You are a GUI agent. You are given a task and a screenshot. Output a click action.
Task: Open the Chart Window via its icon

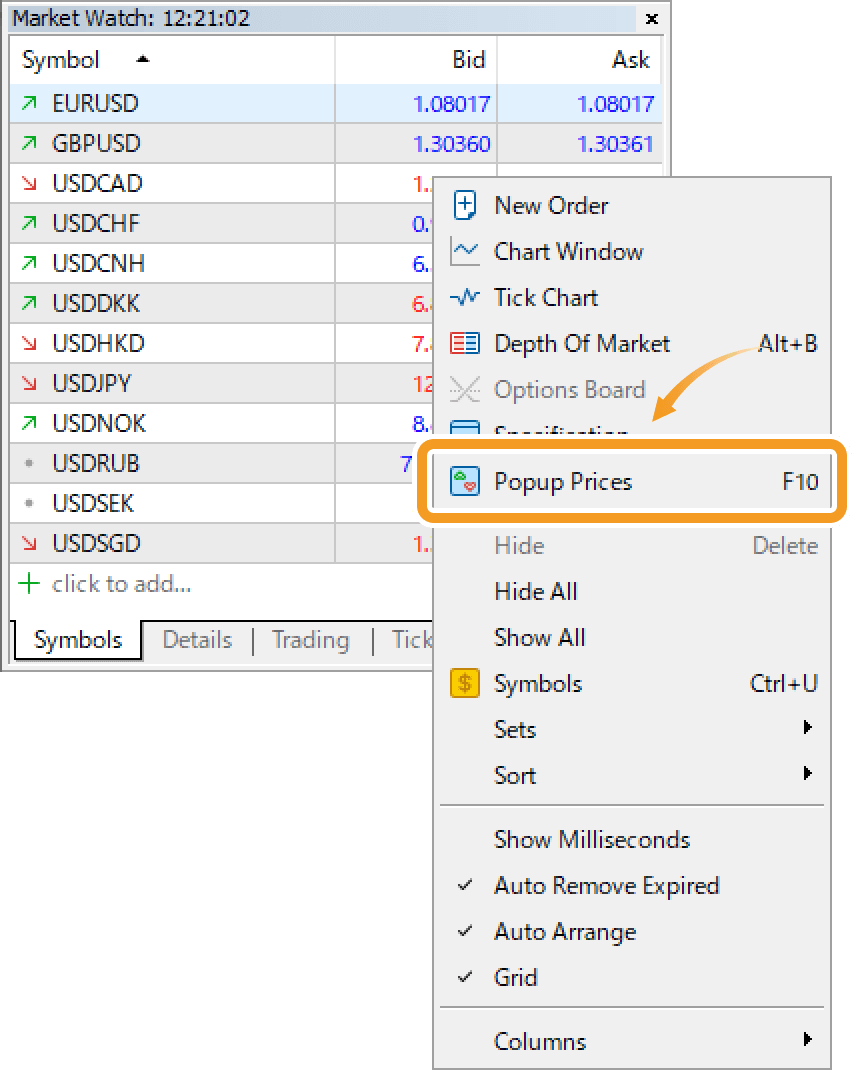click(x=465, y=251)
